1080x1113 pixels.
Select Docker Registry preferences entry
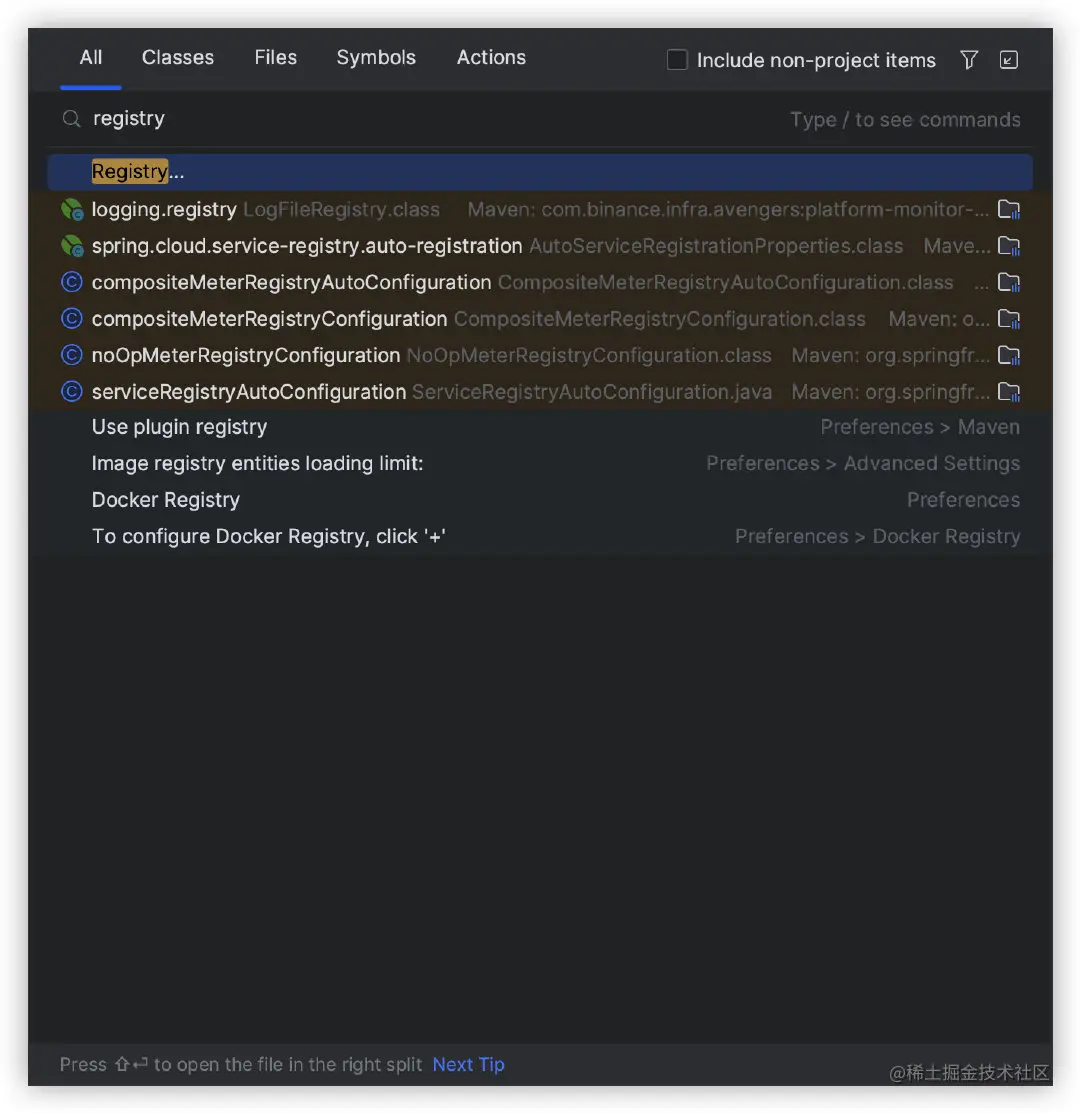click(x=539, y=500)
